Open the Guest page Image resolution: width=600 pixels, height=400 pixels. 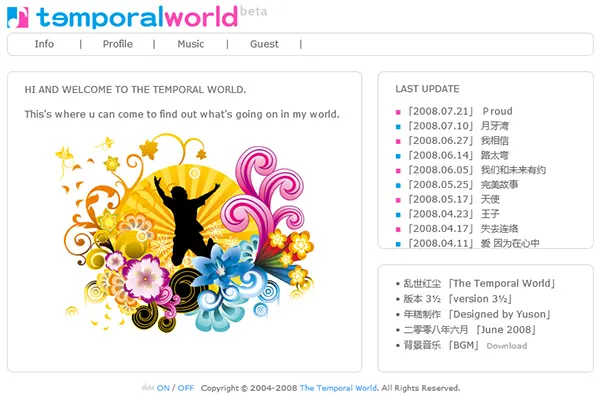click(x=264, y=44)
